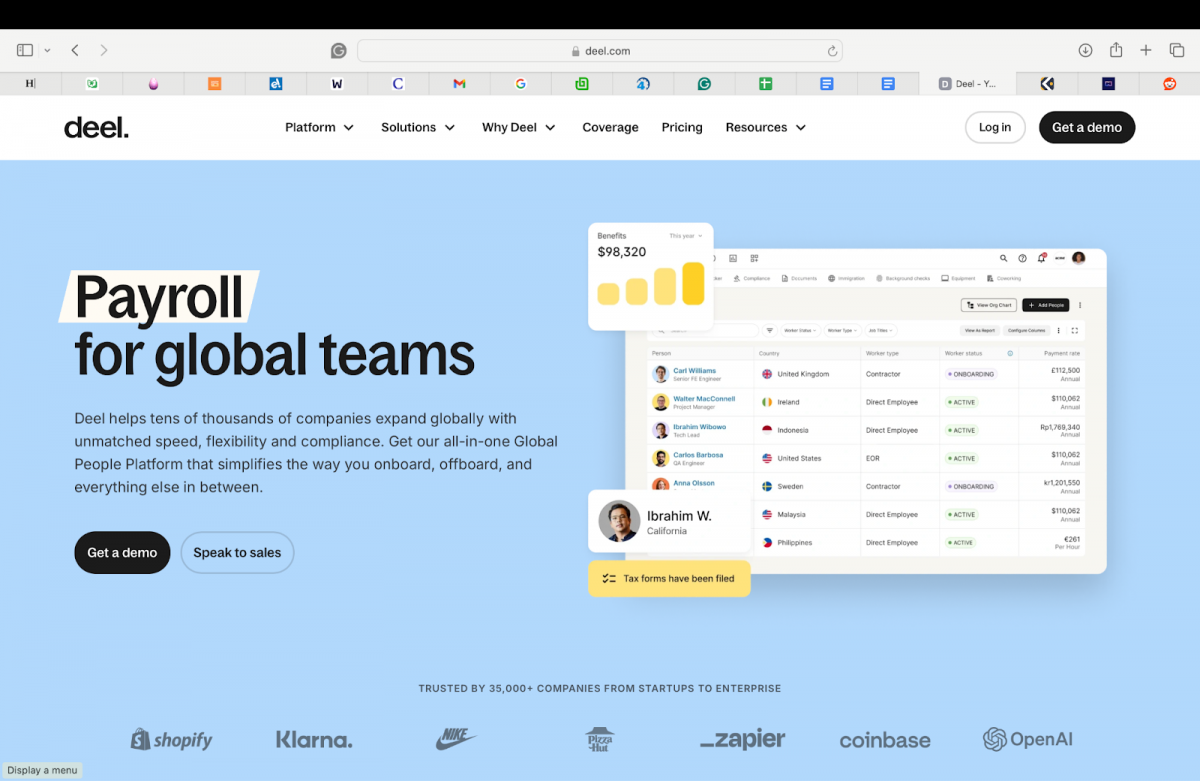Click the Ibrahim Wibowo name link
This screenshot has height=781, width=1200.
pos(700,427)
